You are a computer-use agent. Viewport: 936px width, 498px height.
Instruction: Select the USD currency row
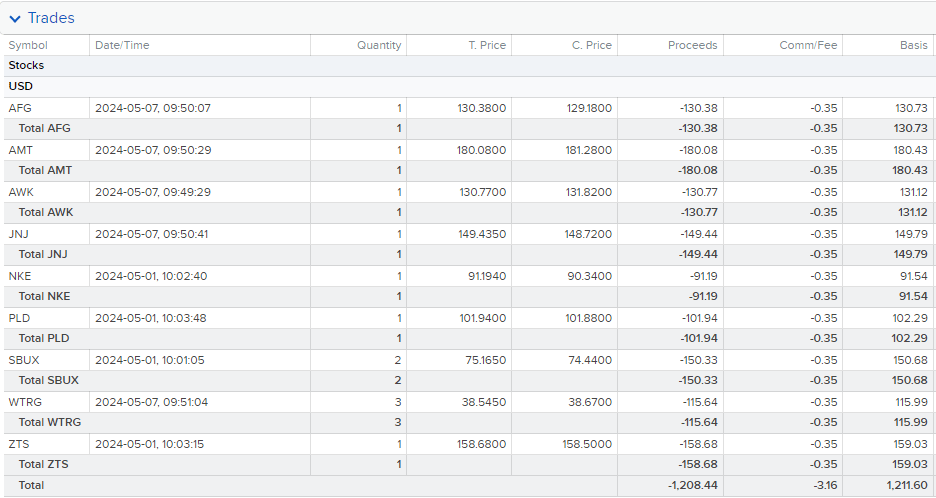click(468, 87)
